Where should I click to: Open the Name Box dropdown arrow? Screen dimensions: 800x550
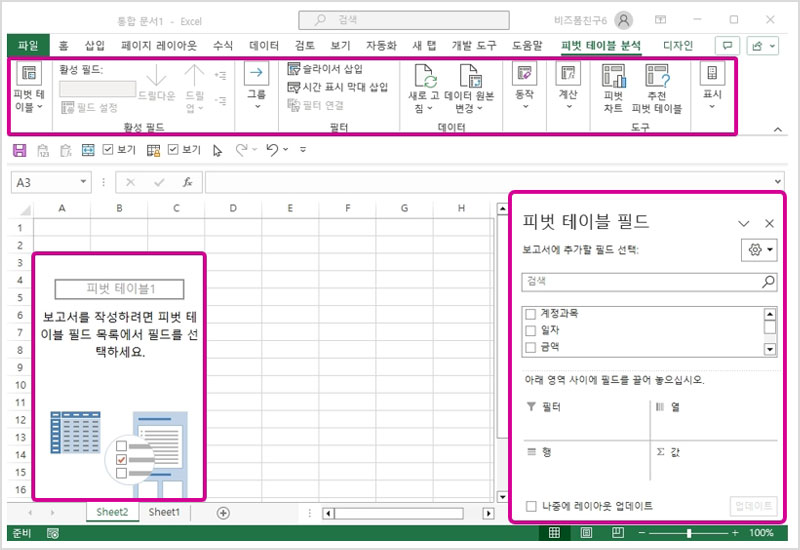coord(83,182)
